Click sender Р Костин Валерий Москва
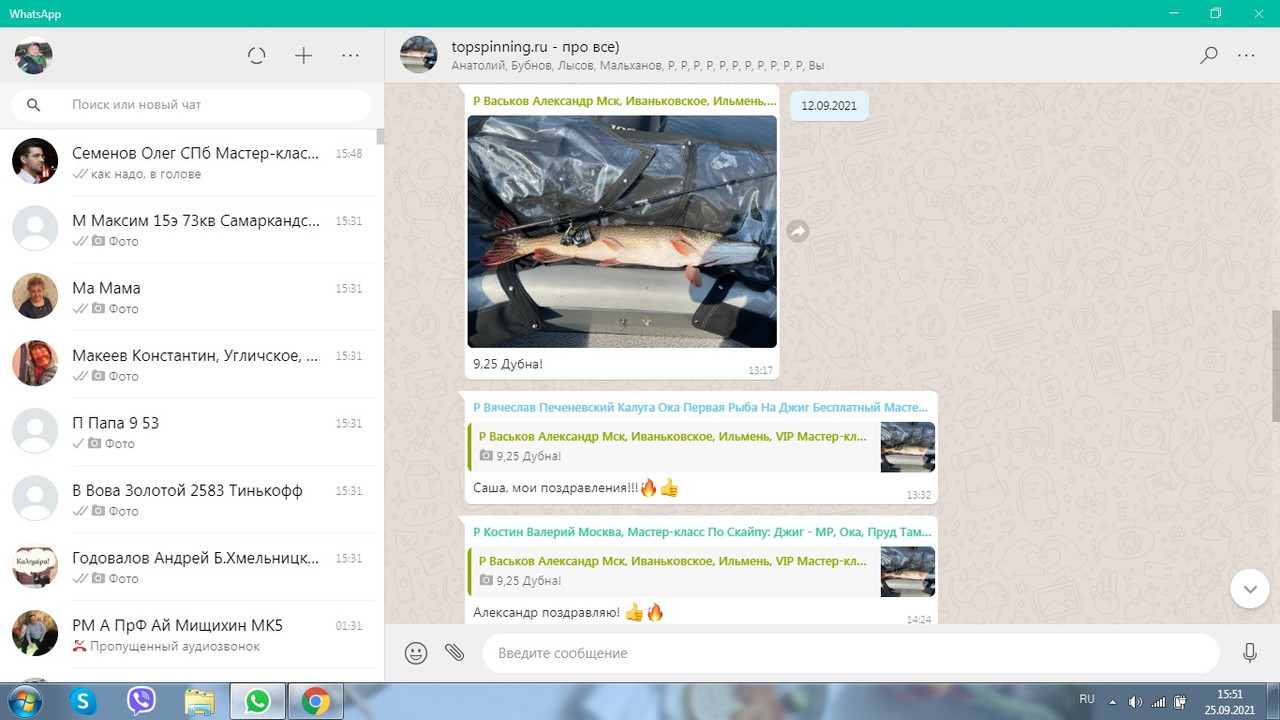This screenshot has width=1280, height=720. pyautogui.click(x=701, y=532)
